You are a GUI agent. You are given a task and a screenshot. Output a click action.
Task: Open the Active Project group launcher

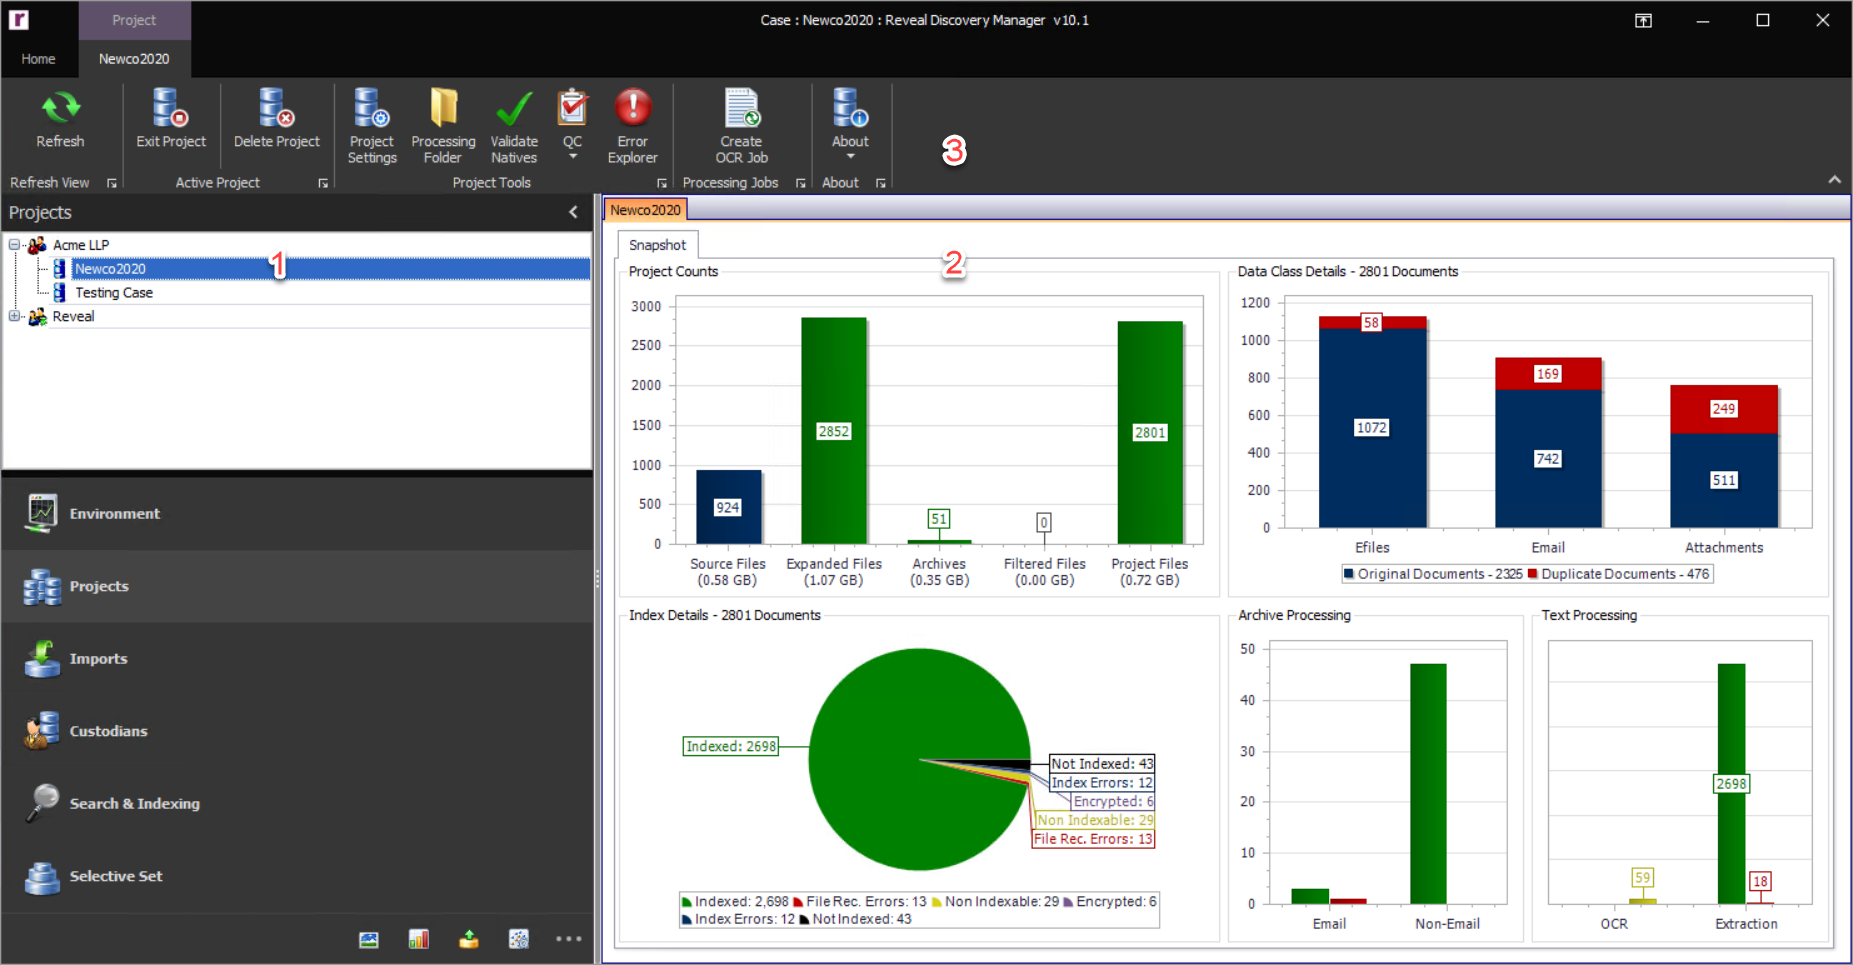[x=323, y=183]
